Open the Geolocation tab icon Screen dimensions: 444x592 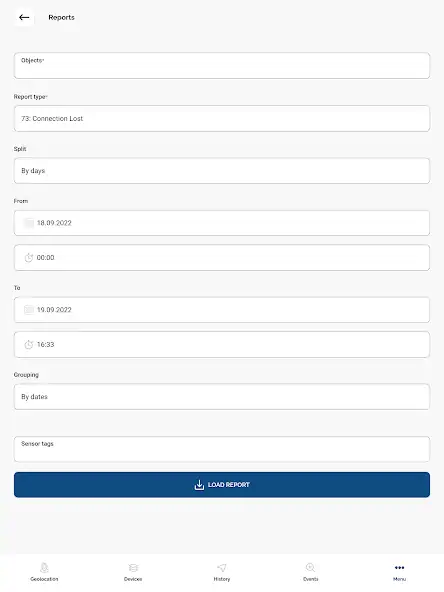click(44, 567)
